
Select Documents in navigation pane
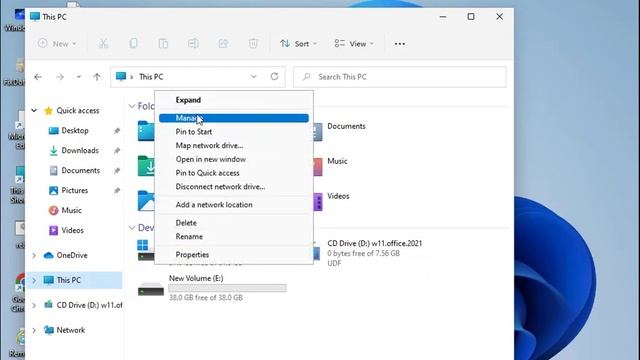point(80,171)
